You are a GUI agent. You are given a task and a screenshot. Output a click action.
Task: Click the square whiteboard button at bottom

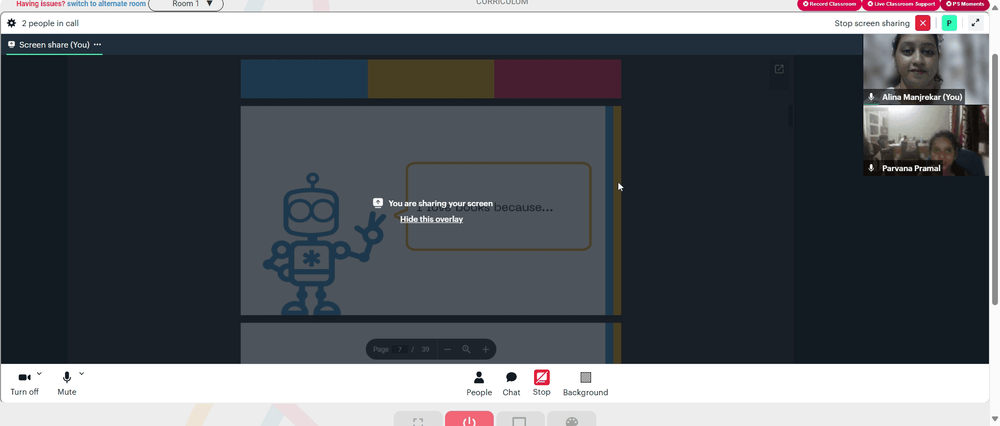tap(519, 420)
